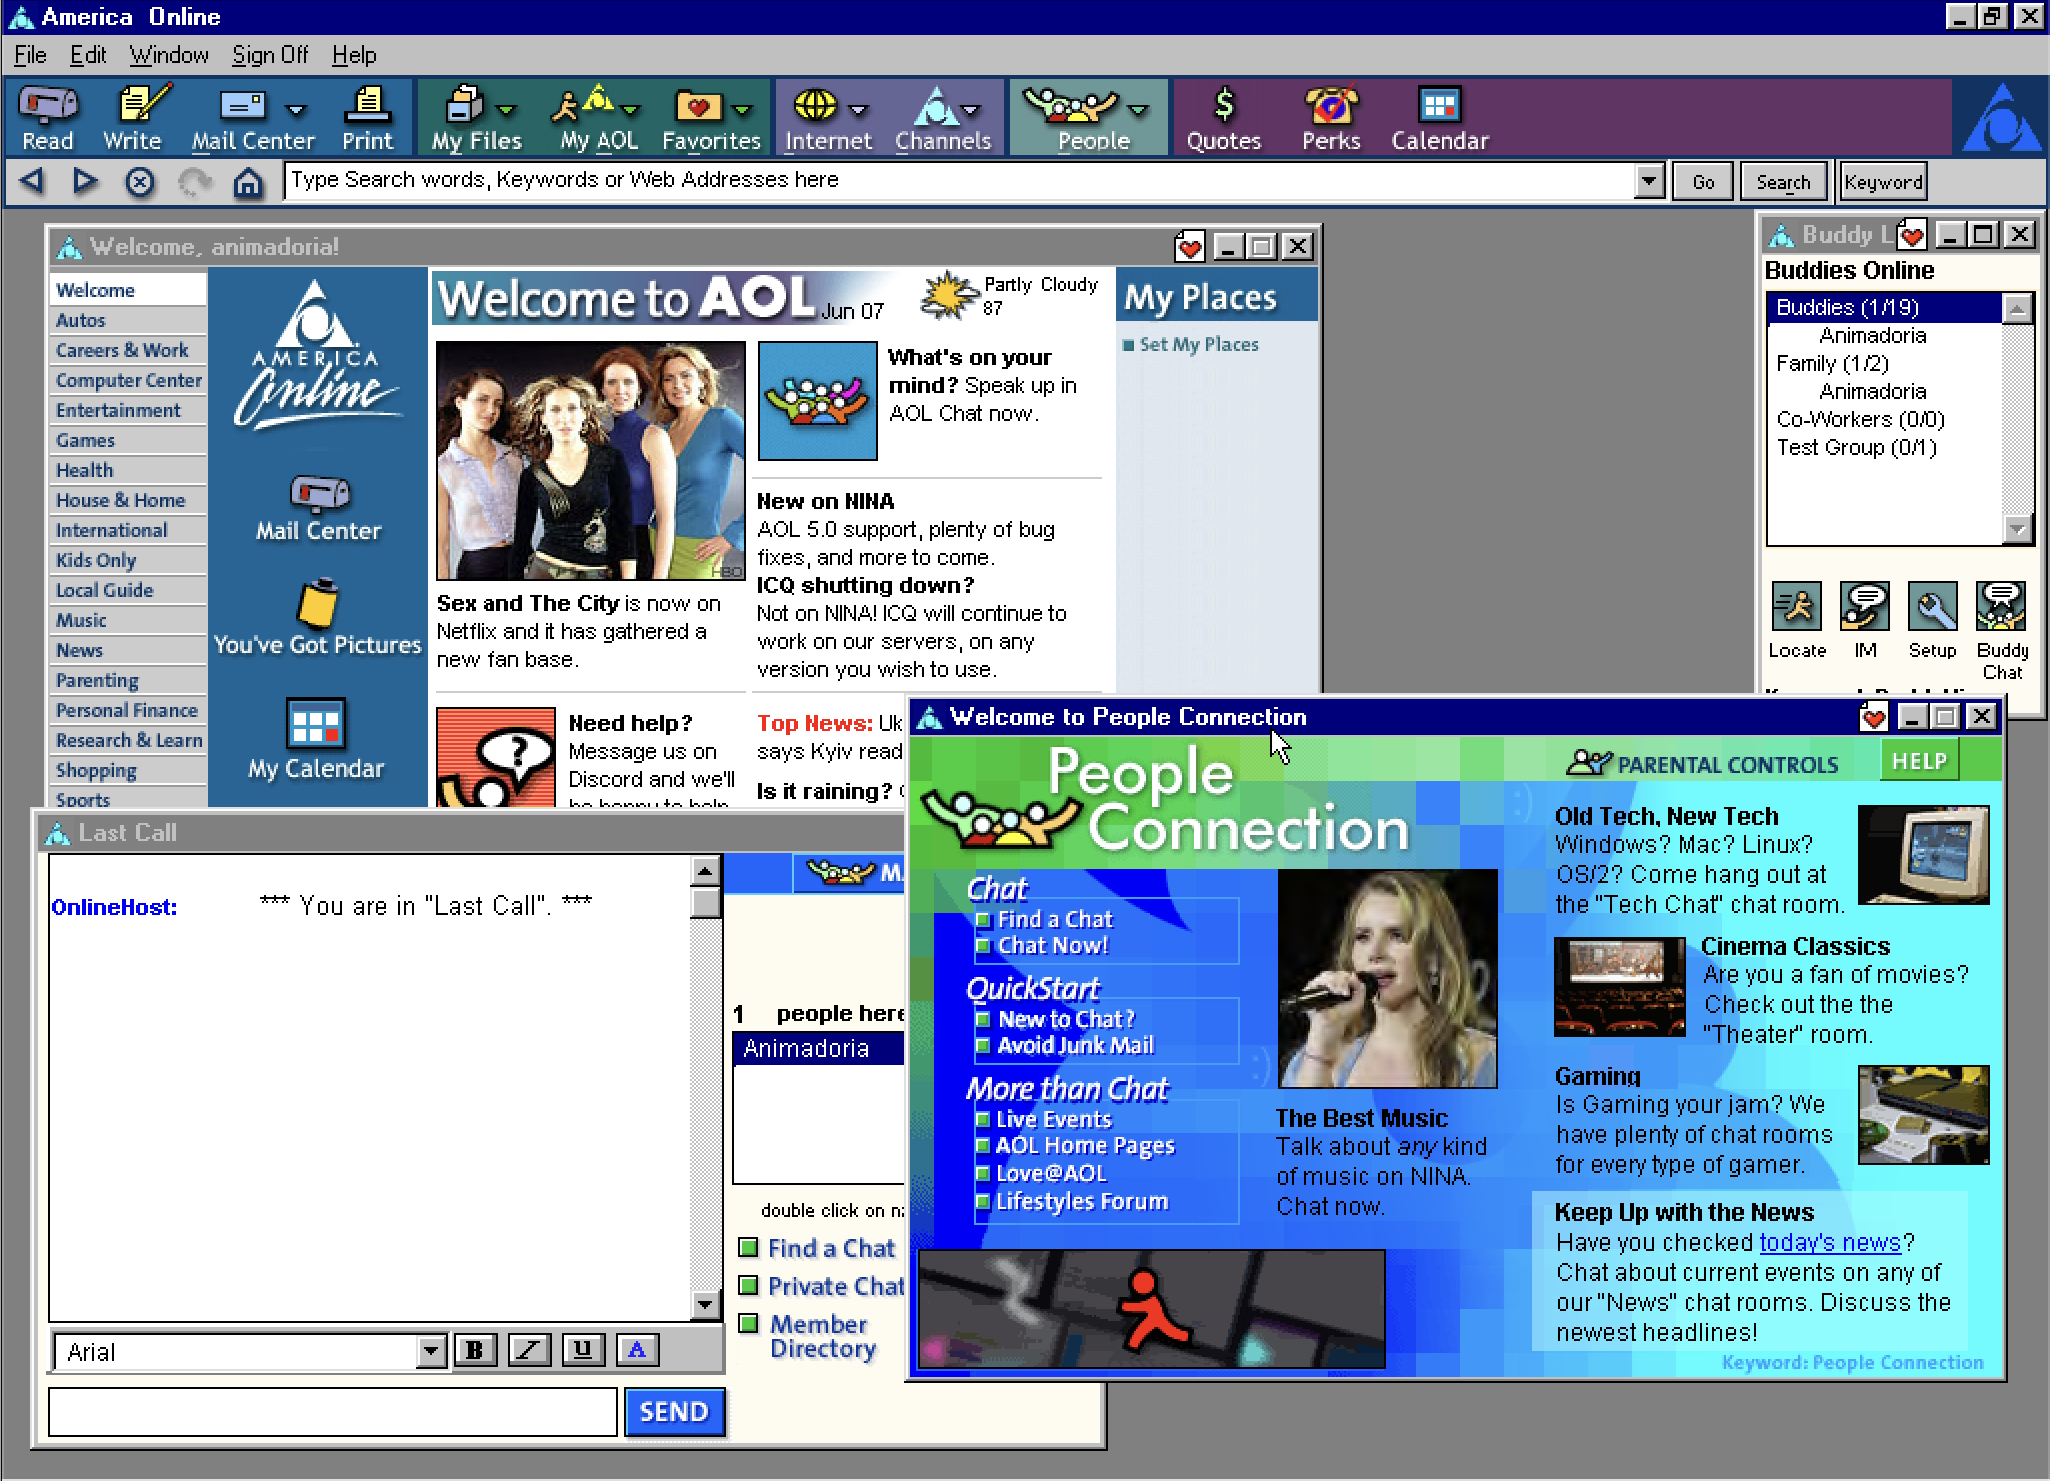Open the Sex and The City photo

pyautogui.click(x=591, y=460)
